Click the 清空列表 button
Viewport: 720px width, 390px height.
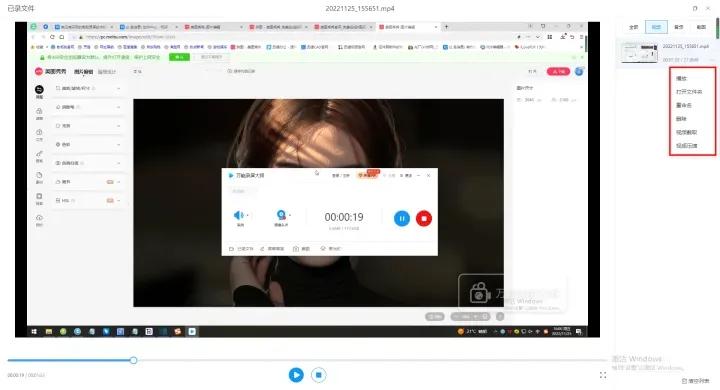[696, 381]
